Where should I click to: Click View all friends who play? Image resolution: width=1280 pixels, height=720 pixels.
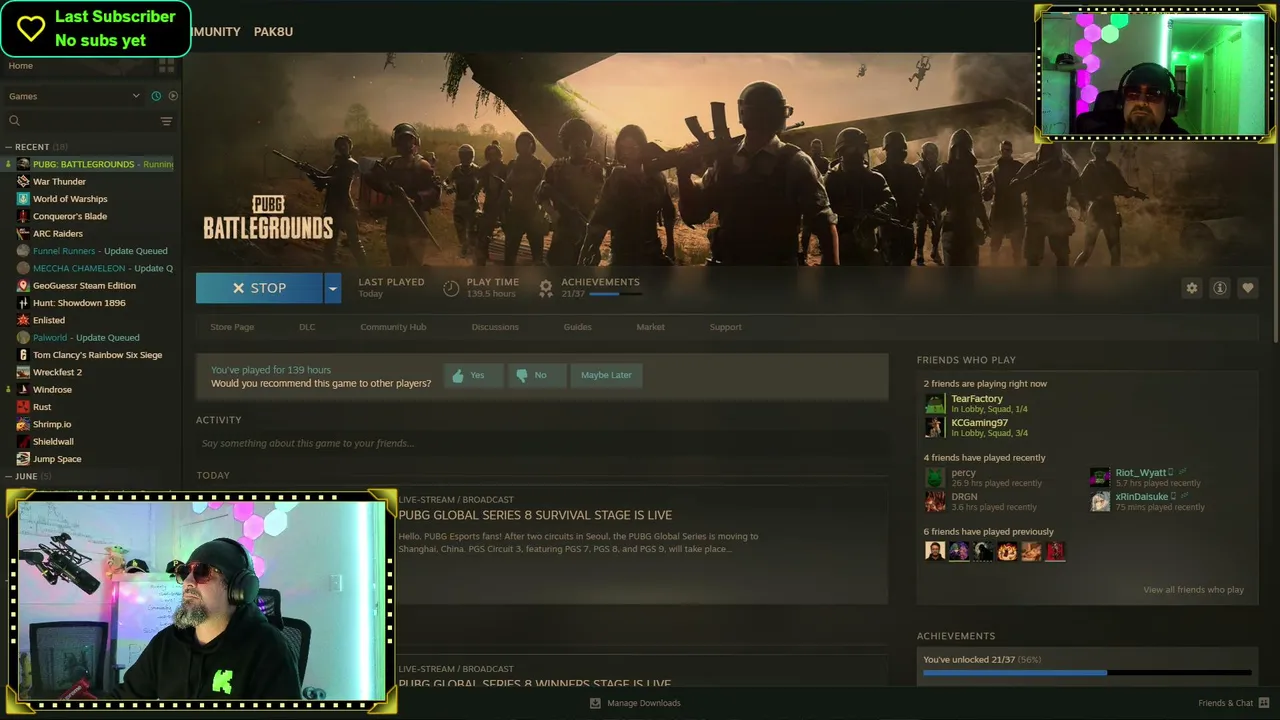tap(1193, 590)
